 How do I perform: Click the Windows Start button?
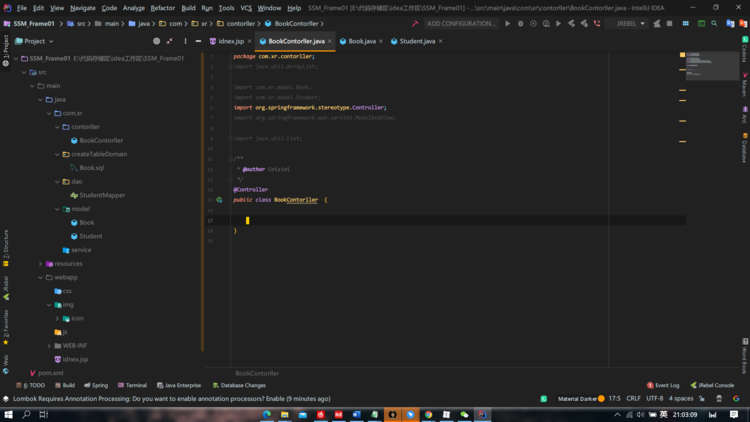(8, 414)
